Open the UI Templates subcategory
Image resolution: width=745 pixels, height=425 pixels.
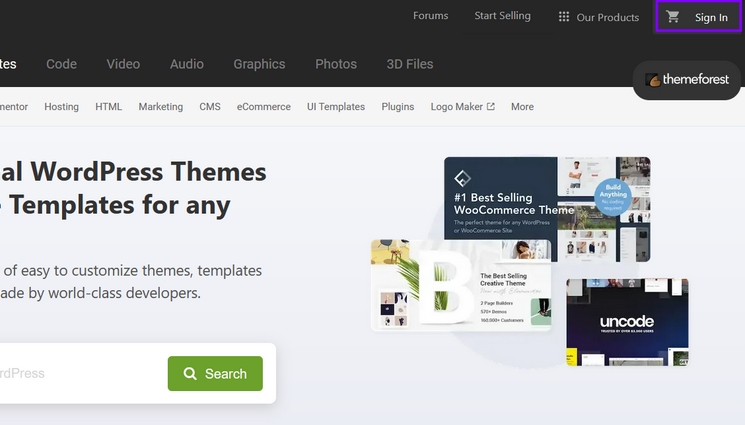[x=336, y=107]
